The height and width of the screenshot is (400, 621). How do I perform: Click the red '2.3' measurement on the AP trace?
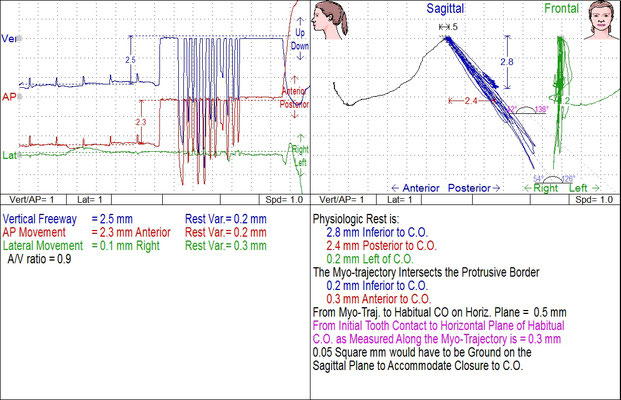[x=141, y=122]
